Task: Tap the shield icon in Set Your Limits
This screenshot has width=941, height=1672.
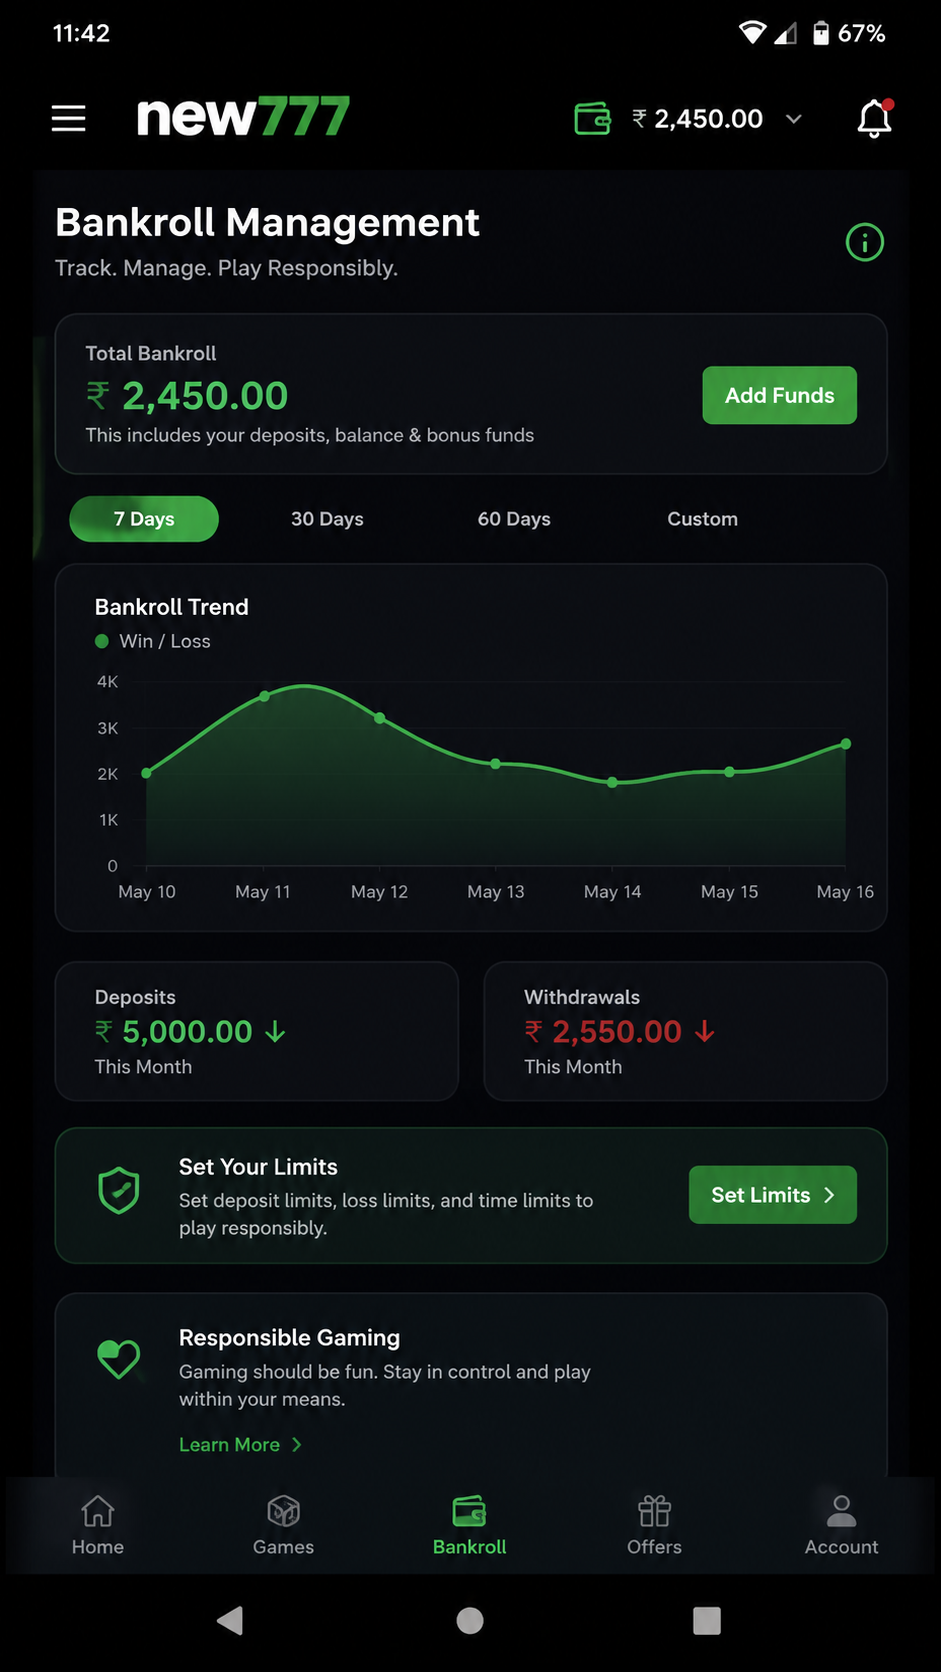Action: 119,1191
